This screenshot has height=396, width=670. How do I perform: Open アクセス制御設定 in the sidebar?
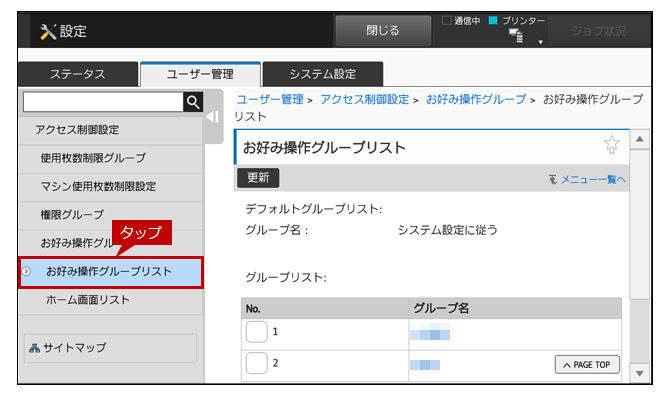(x=111, y=130)
